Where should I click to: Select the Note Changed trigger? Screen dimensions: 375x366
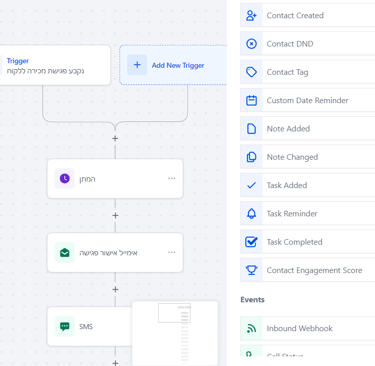coord(307,157)
